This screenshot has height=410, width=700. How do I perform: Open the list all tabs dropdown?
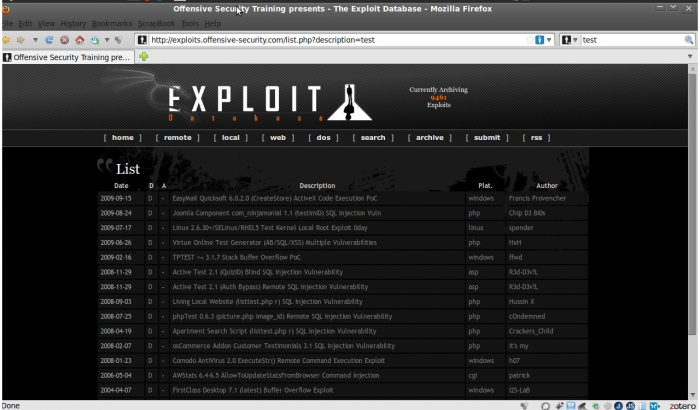click(690, 57)
